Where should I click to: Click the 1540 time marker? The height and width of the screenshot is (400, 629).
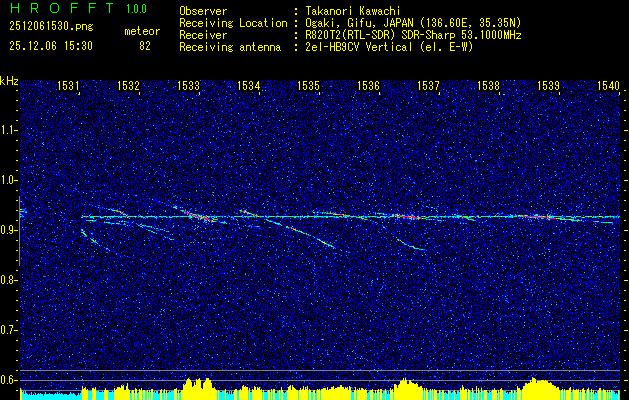608,85
